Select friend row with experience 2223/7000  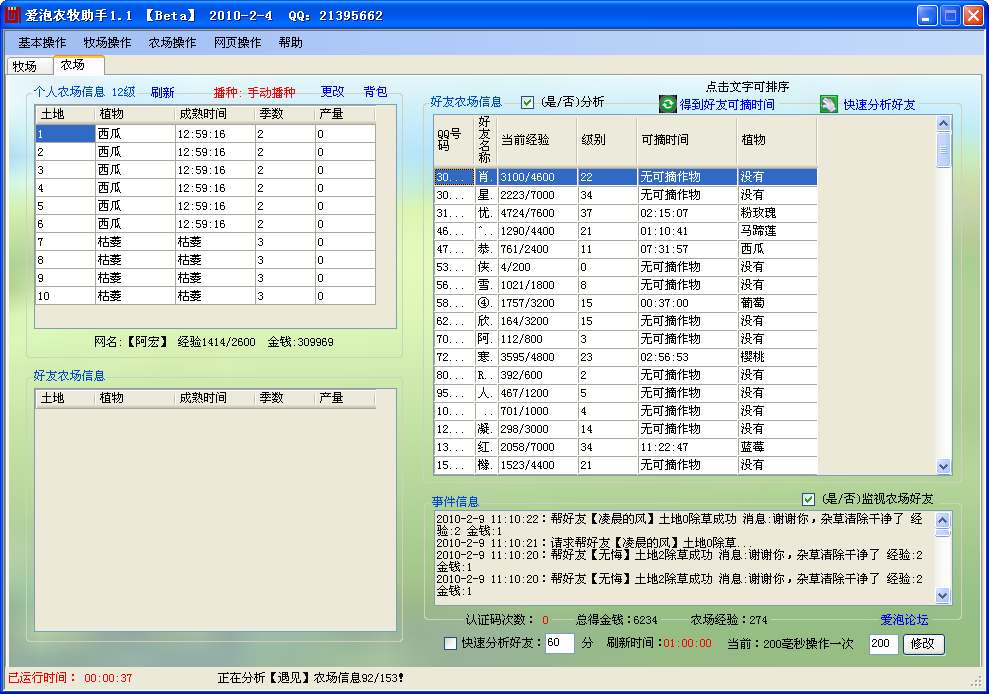tap(626, 195)
